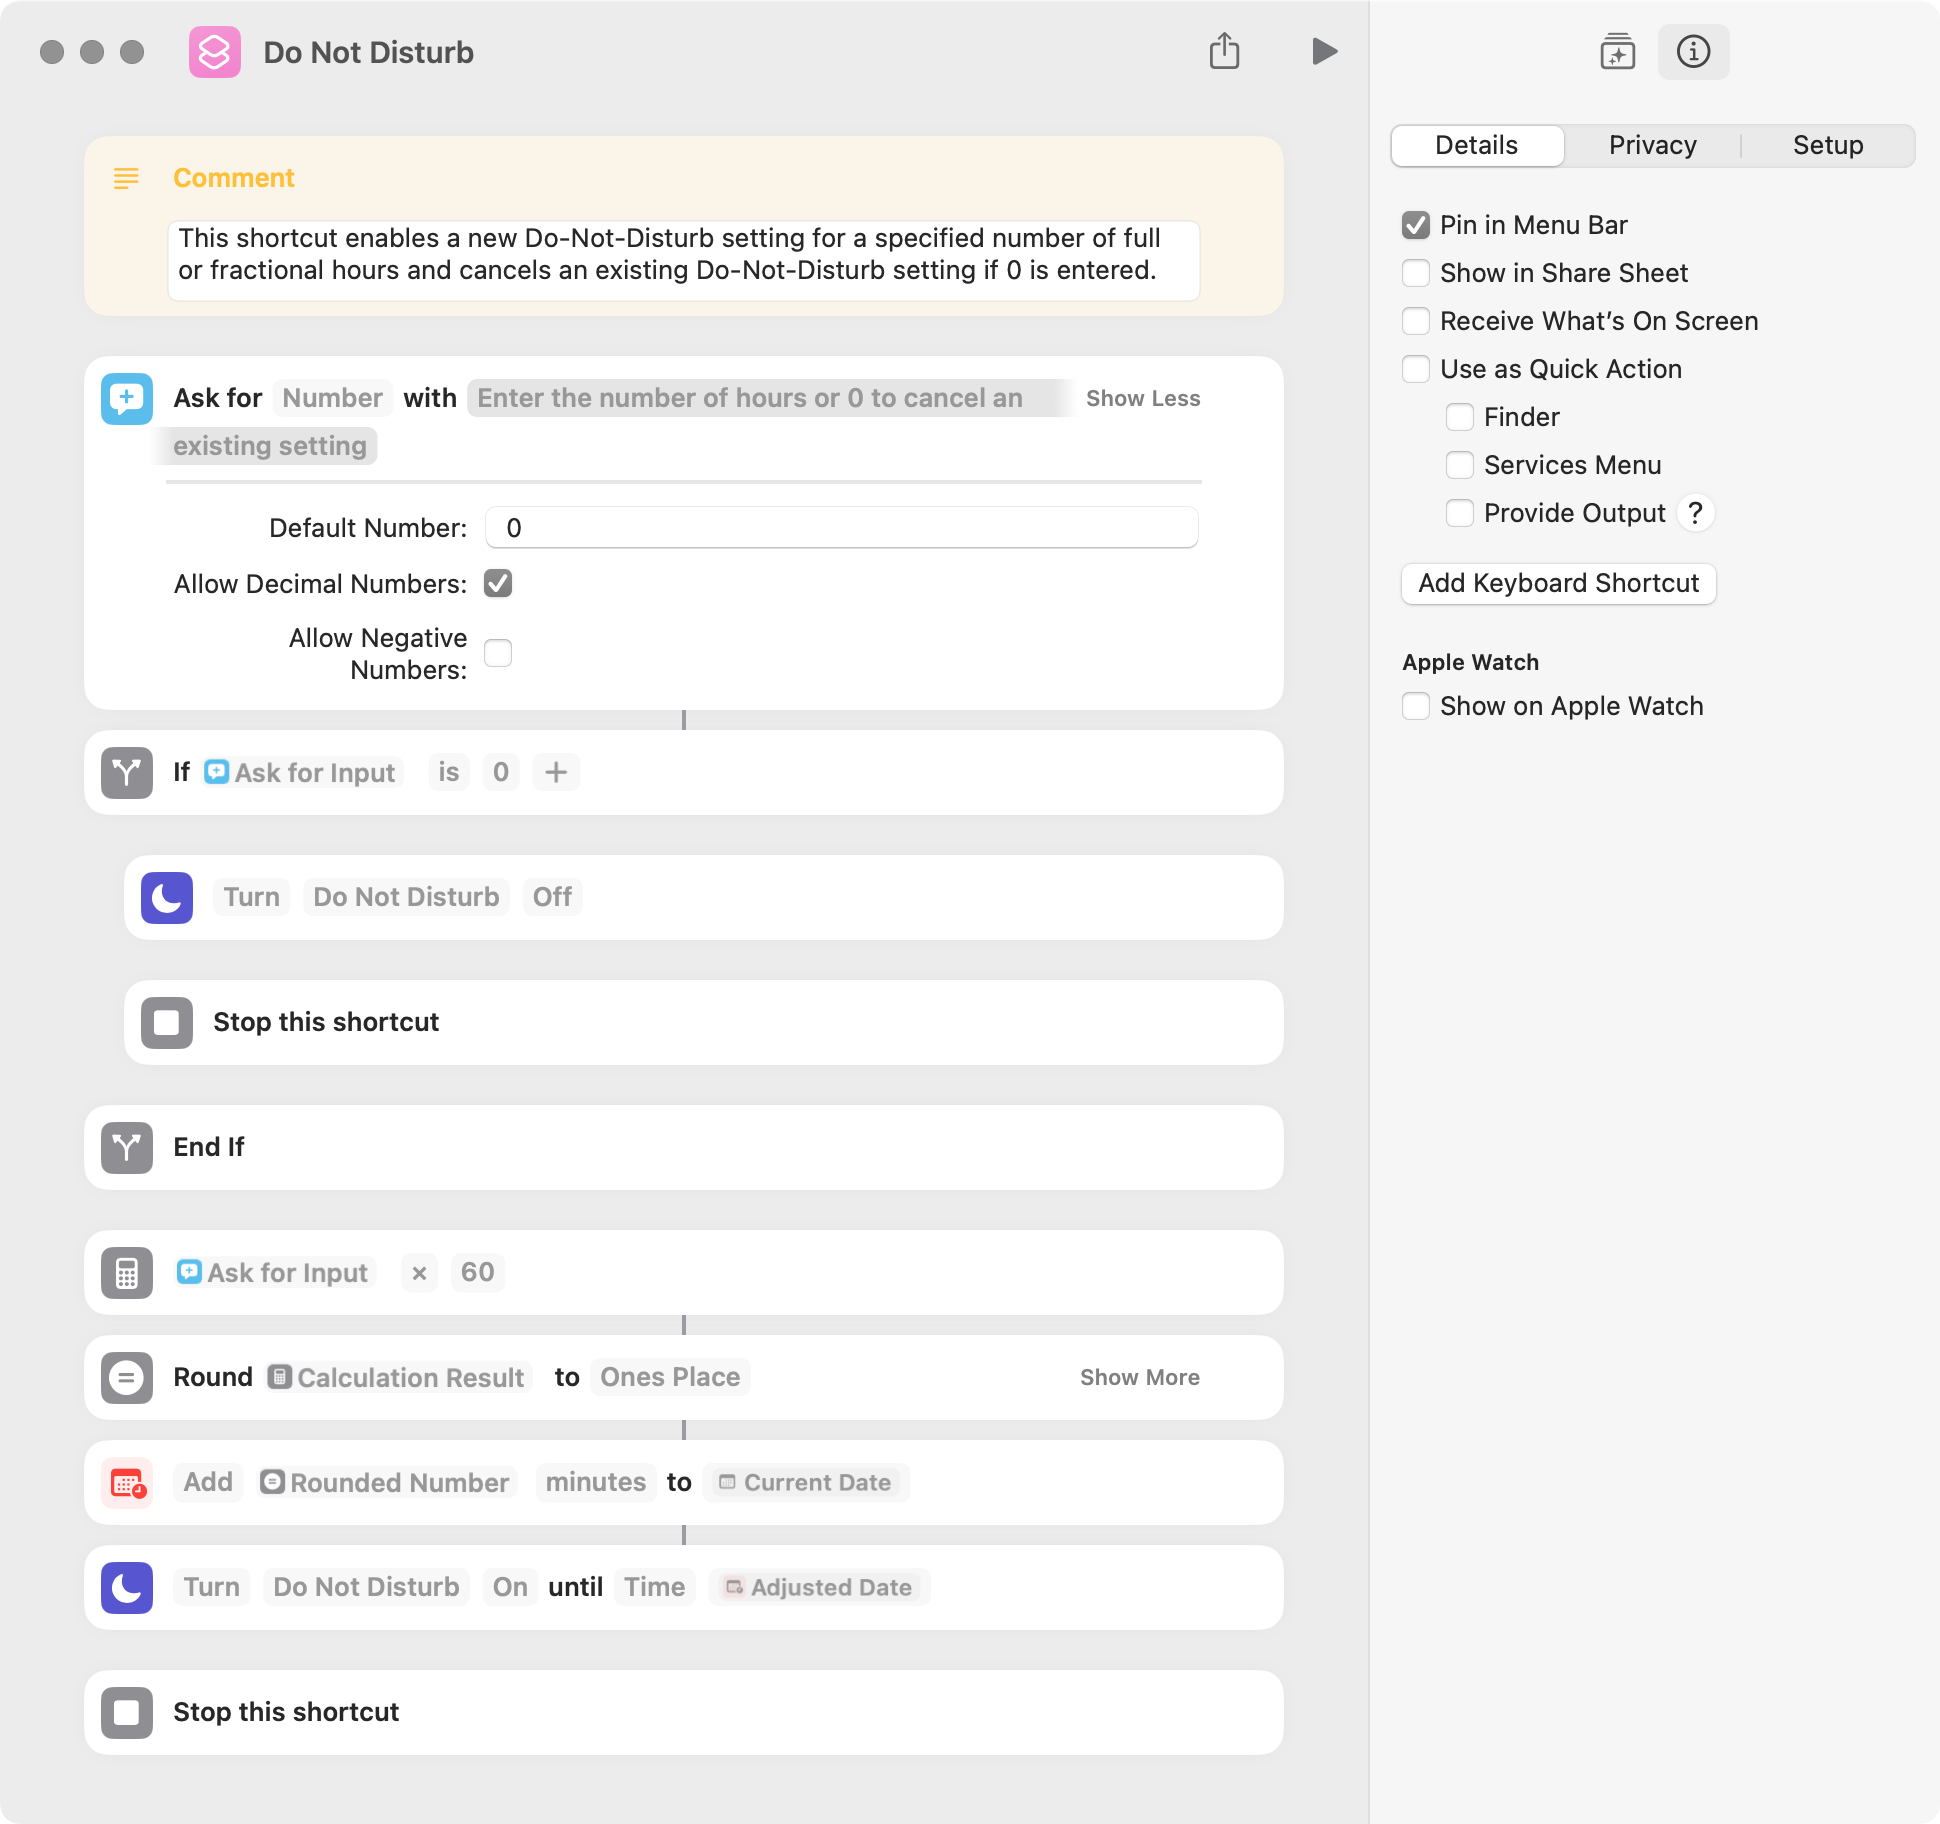Enable Show in Share Sheet

point(1416,273)
